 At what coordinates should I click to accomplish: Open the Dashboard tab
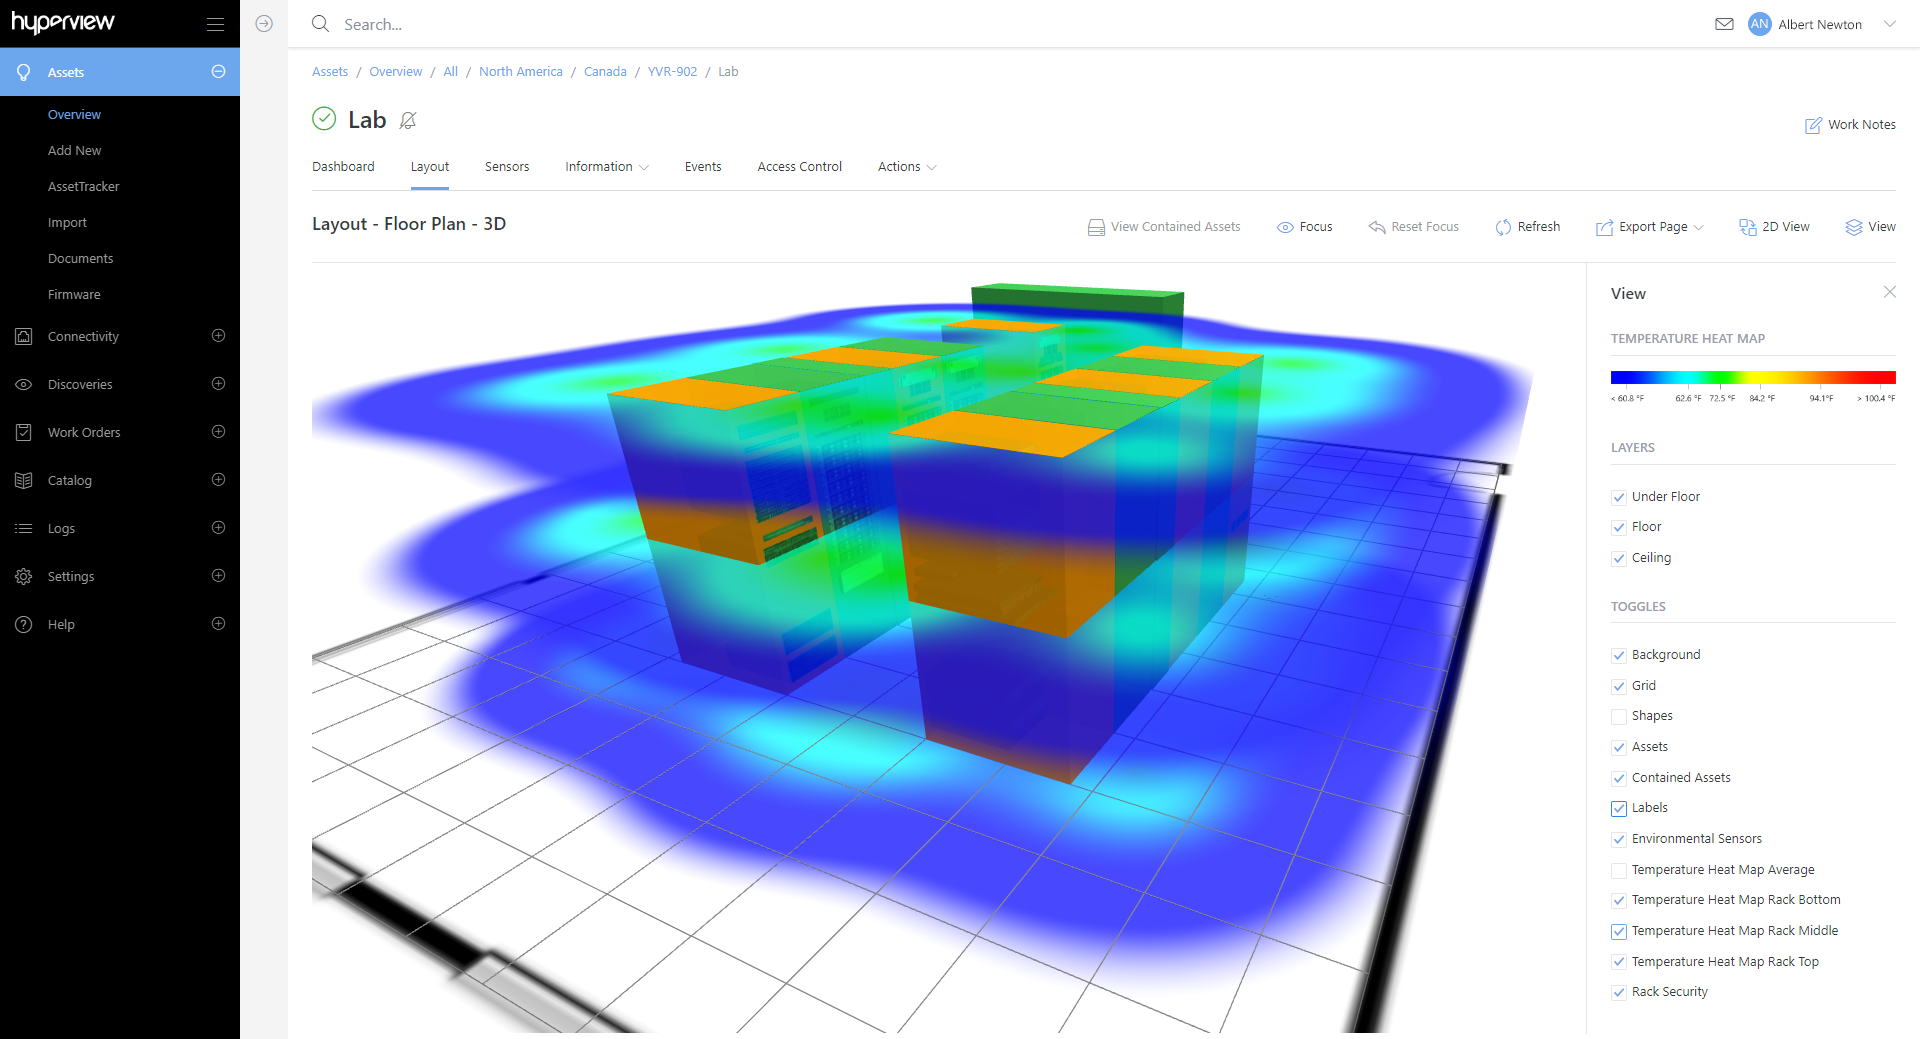(x=343, y=166)
